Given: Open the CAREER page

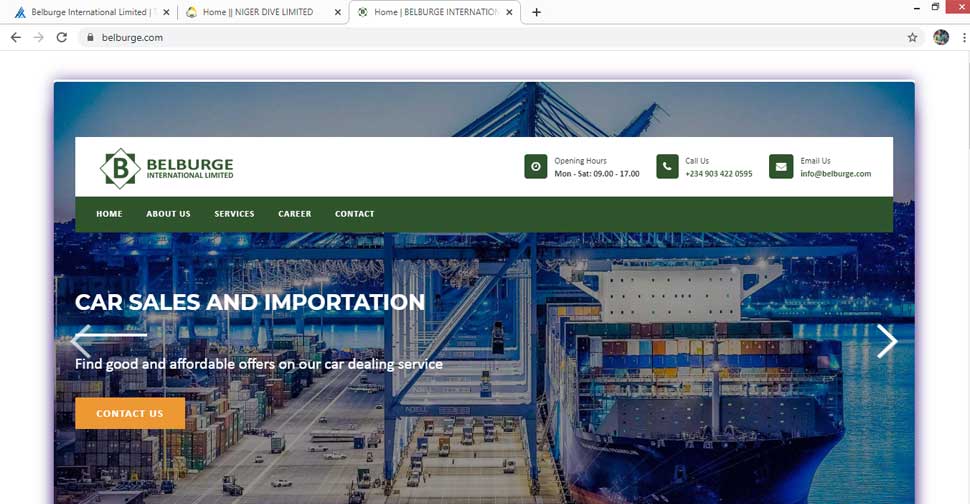Looking at the screenshot, I should tap(294, 214).
